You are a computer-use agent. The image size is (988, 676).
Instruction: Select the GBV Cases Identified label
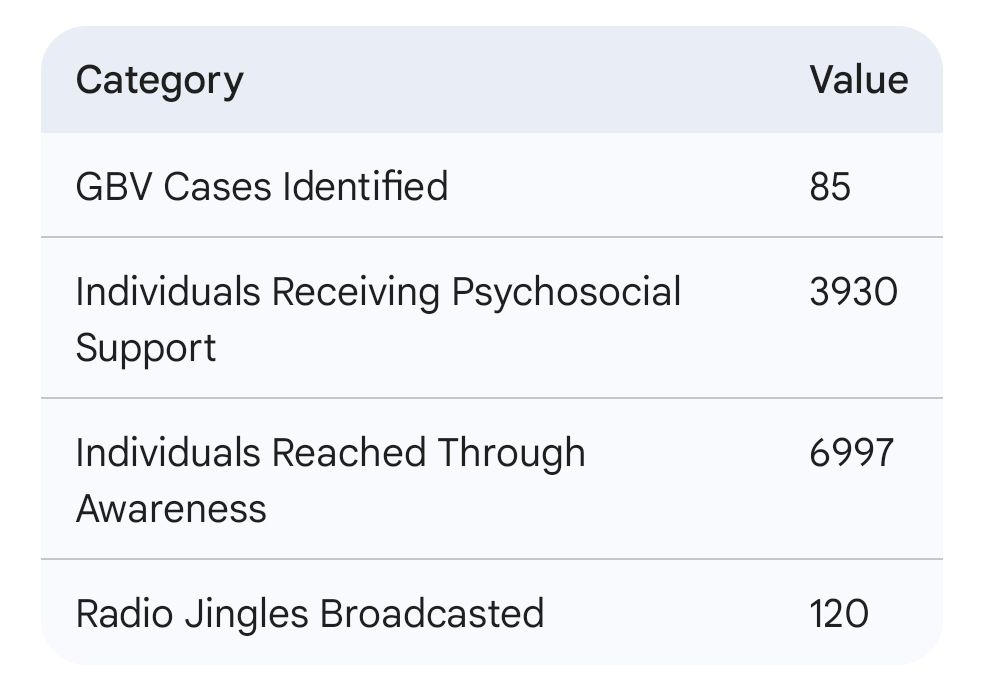(261, 186)
